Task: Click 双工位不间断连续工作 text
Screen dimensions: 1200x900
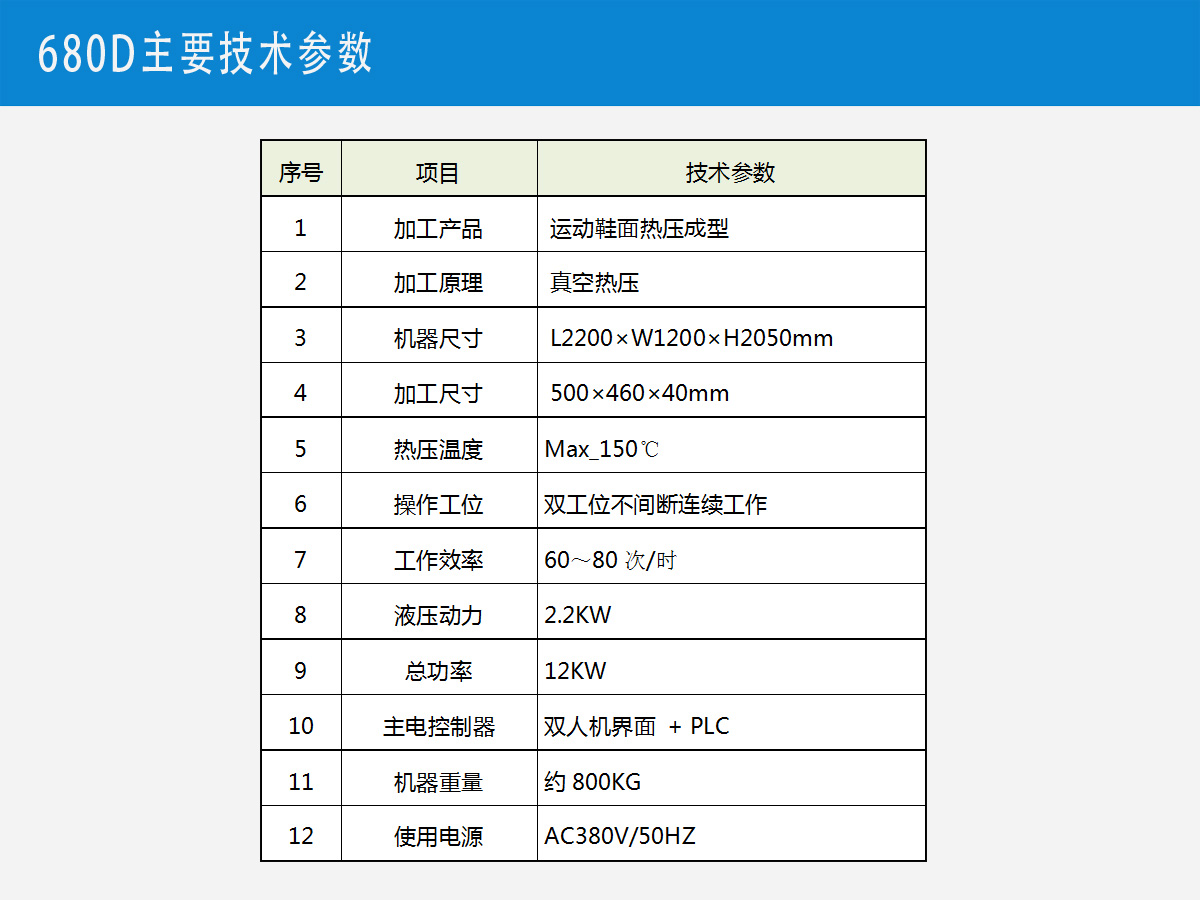Action: point(655,505)
